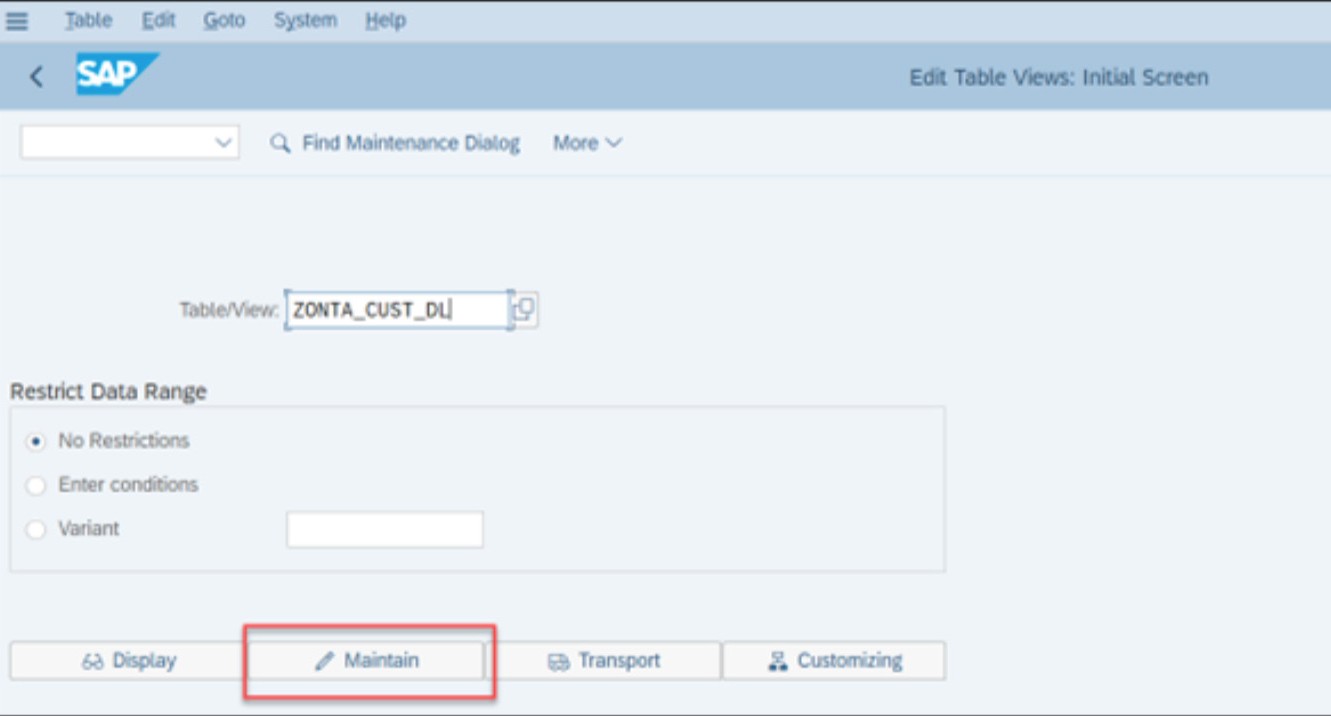Open the System menu

[x=305, y=20]
